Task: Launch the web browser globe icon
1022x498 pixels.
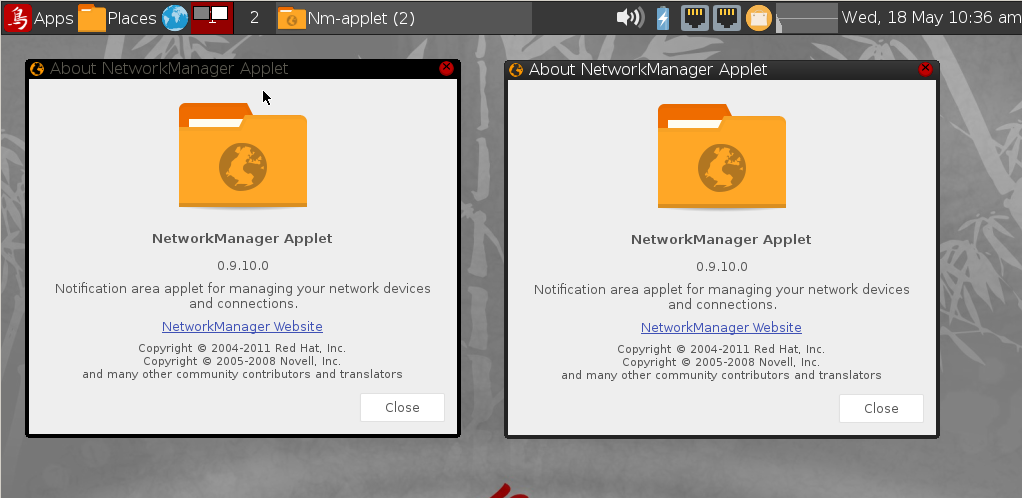Action: point(175,18)
